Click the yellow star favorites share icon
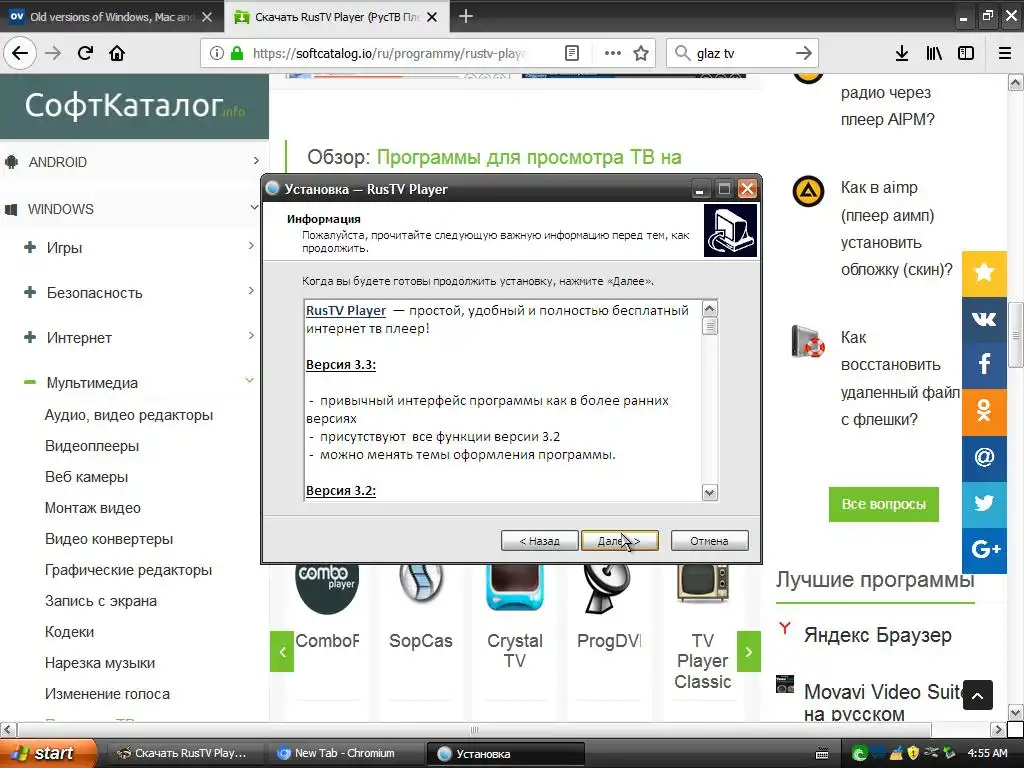This screenshot has width=1024, height=768. coord(984,273)
